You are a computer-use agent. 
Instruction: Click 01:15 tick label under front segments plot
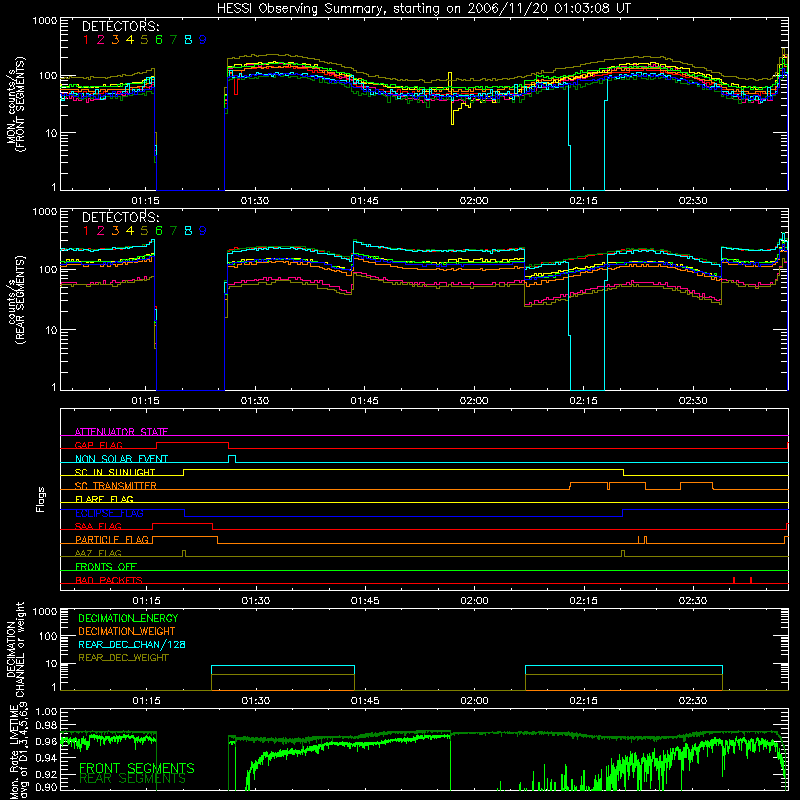click(x=145, y=201)
